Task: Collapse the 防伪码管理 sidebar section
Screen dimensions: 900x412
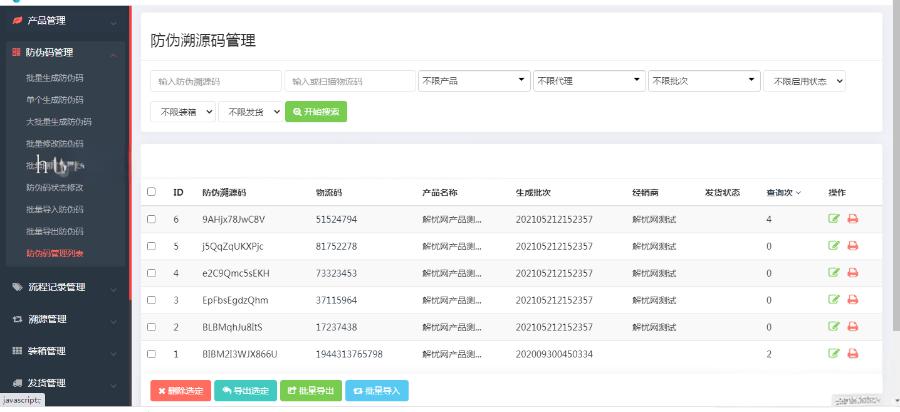Action: coord(63,53)
